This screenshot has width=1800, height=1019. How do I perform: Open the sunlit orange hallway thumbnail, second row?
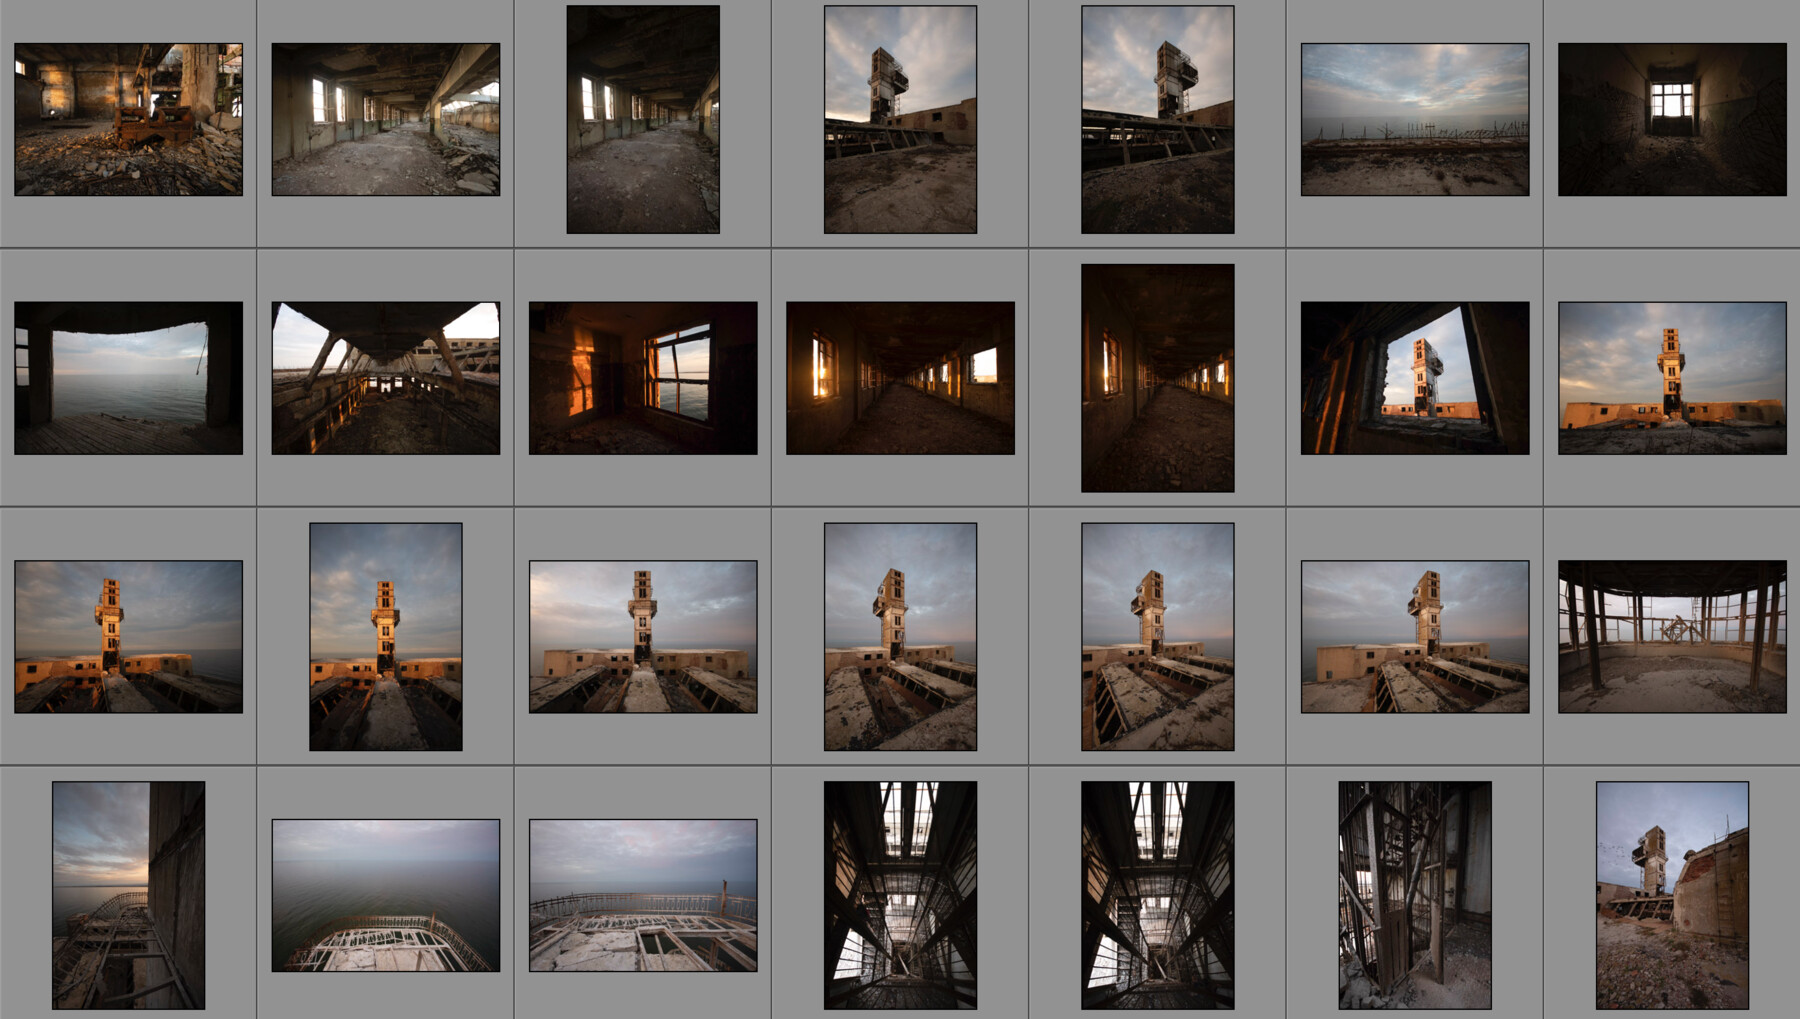[898, 377]
